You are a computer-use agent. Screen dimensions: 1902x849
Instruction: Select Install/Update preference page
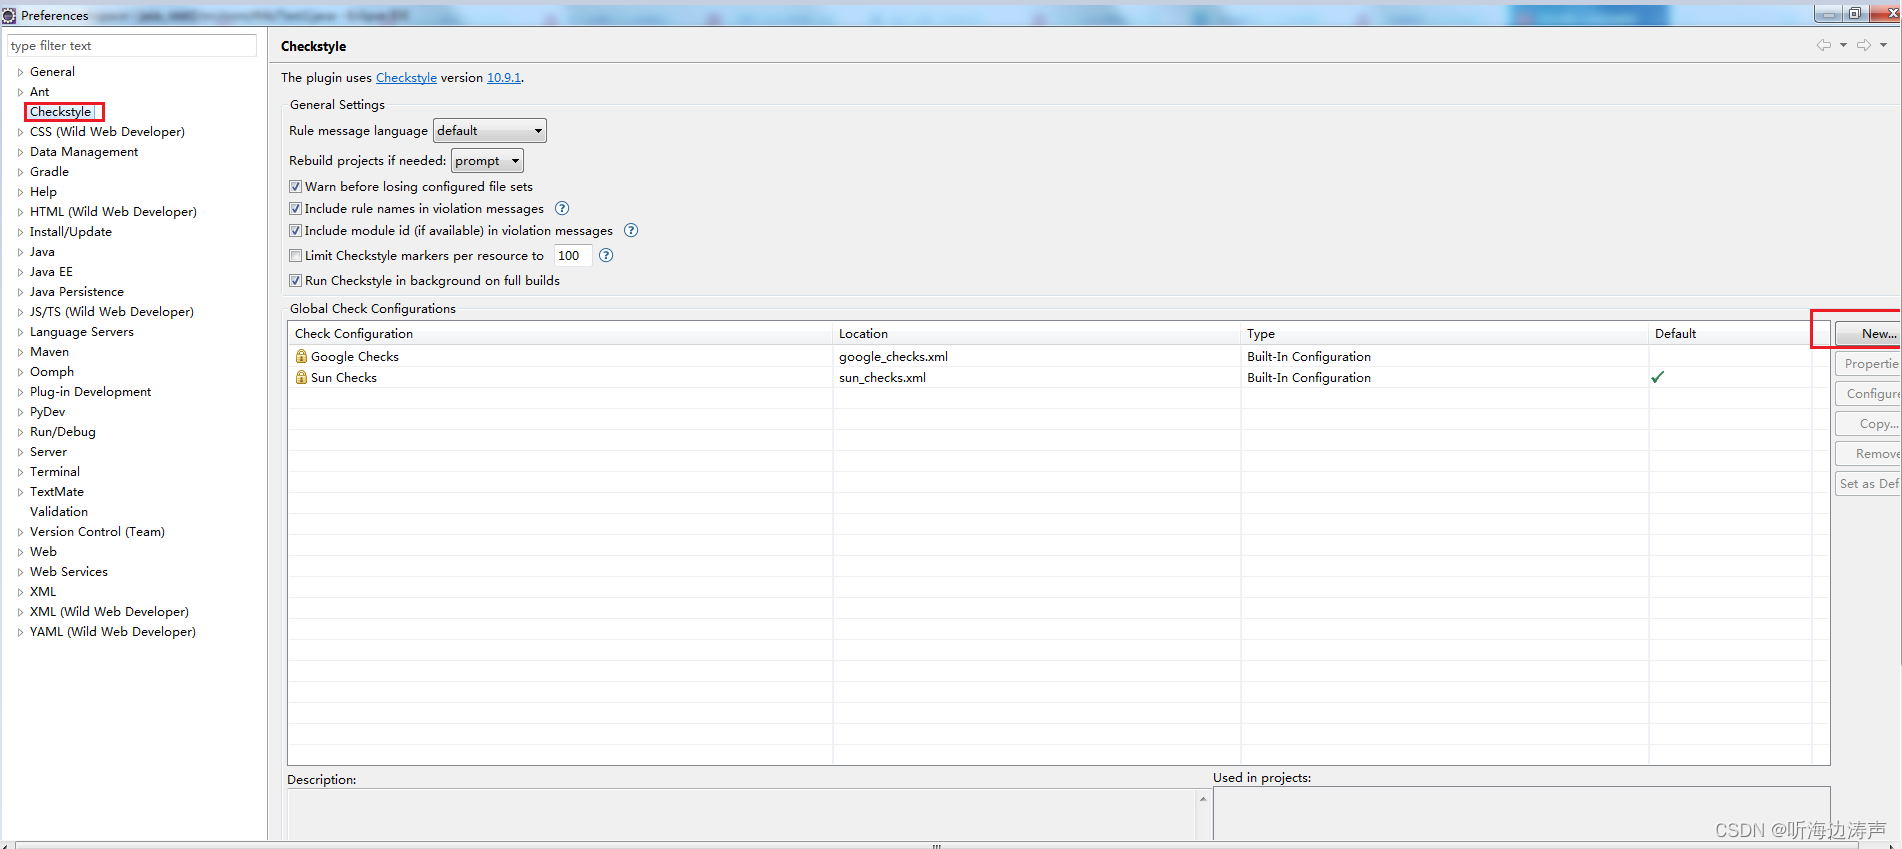tap(71, 231)
